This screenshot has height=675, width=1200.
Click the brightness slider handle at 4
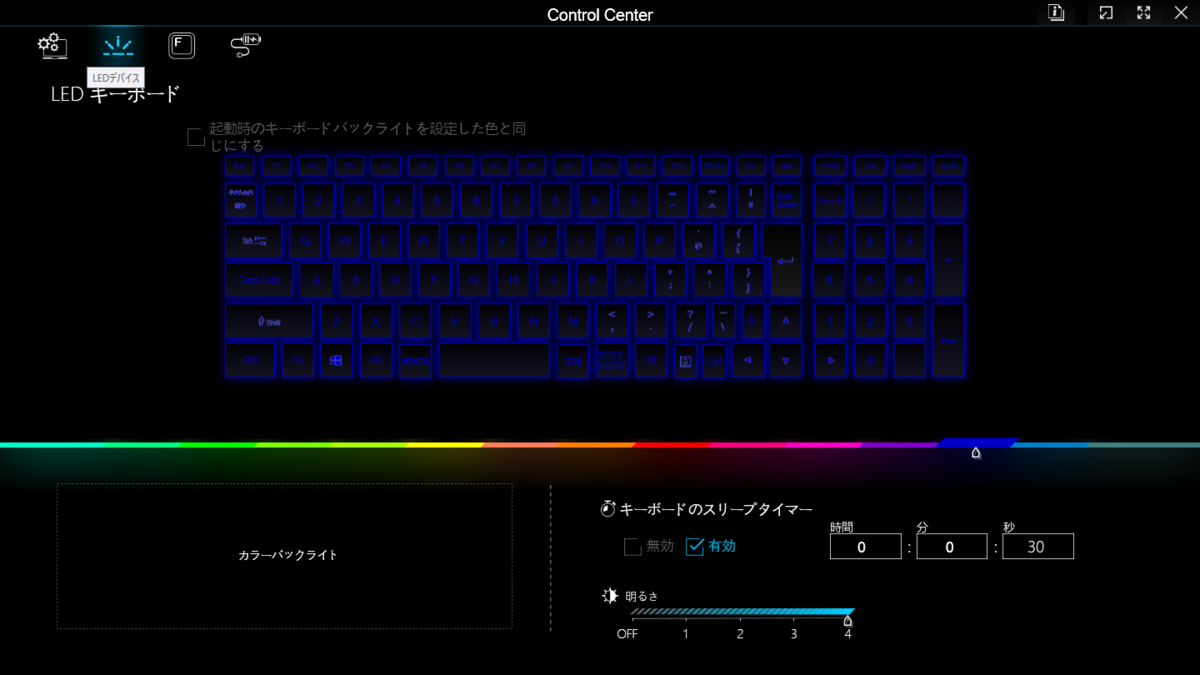[x=848, y=621]
